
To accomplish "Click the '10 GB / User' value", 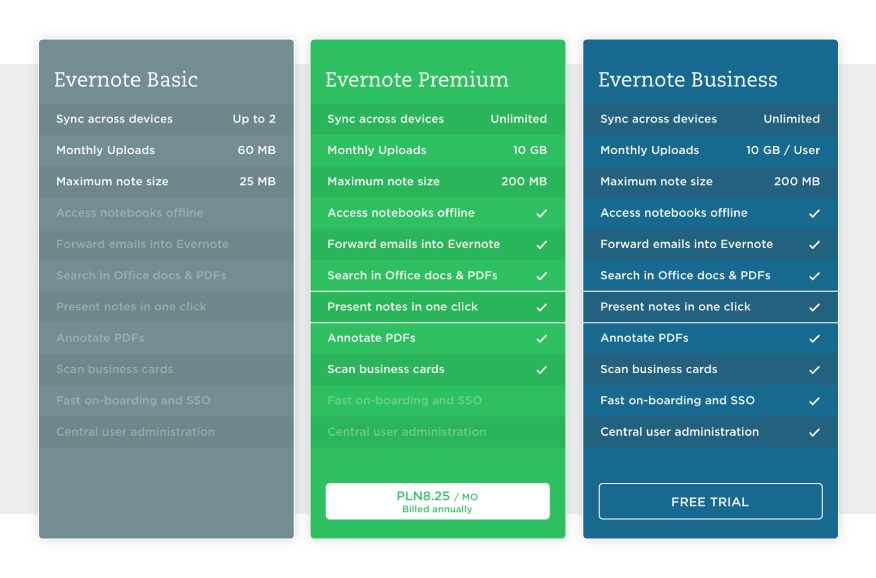I will coord(783,150).
